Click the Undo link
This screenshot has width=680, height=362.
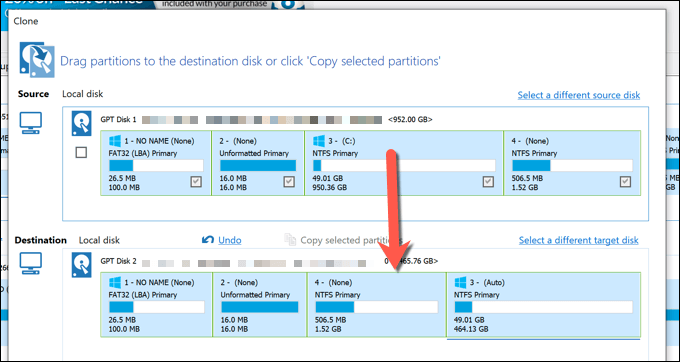coord(230,240)
